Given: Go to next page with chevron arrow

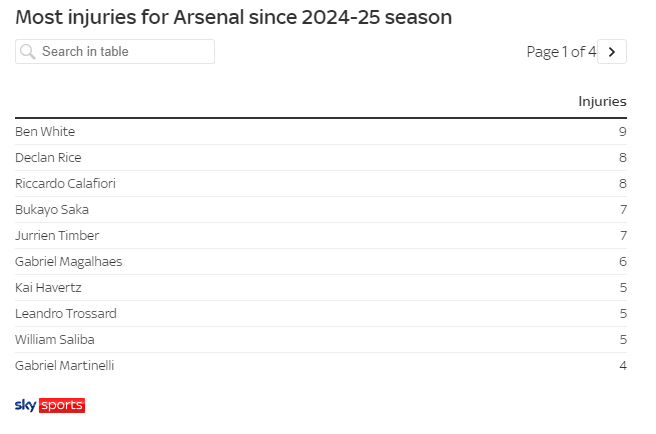Looking at the screenshot, I should click(612, 52).
